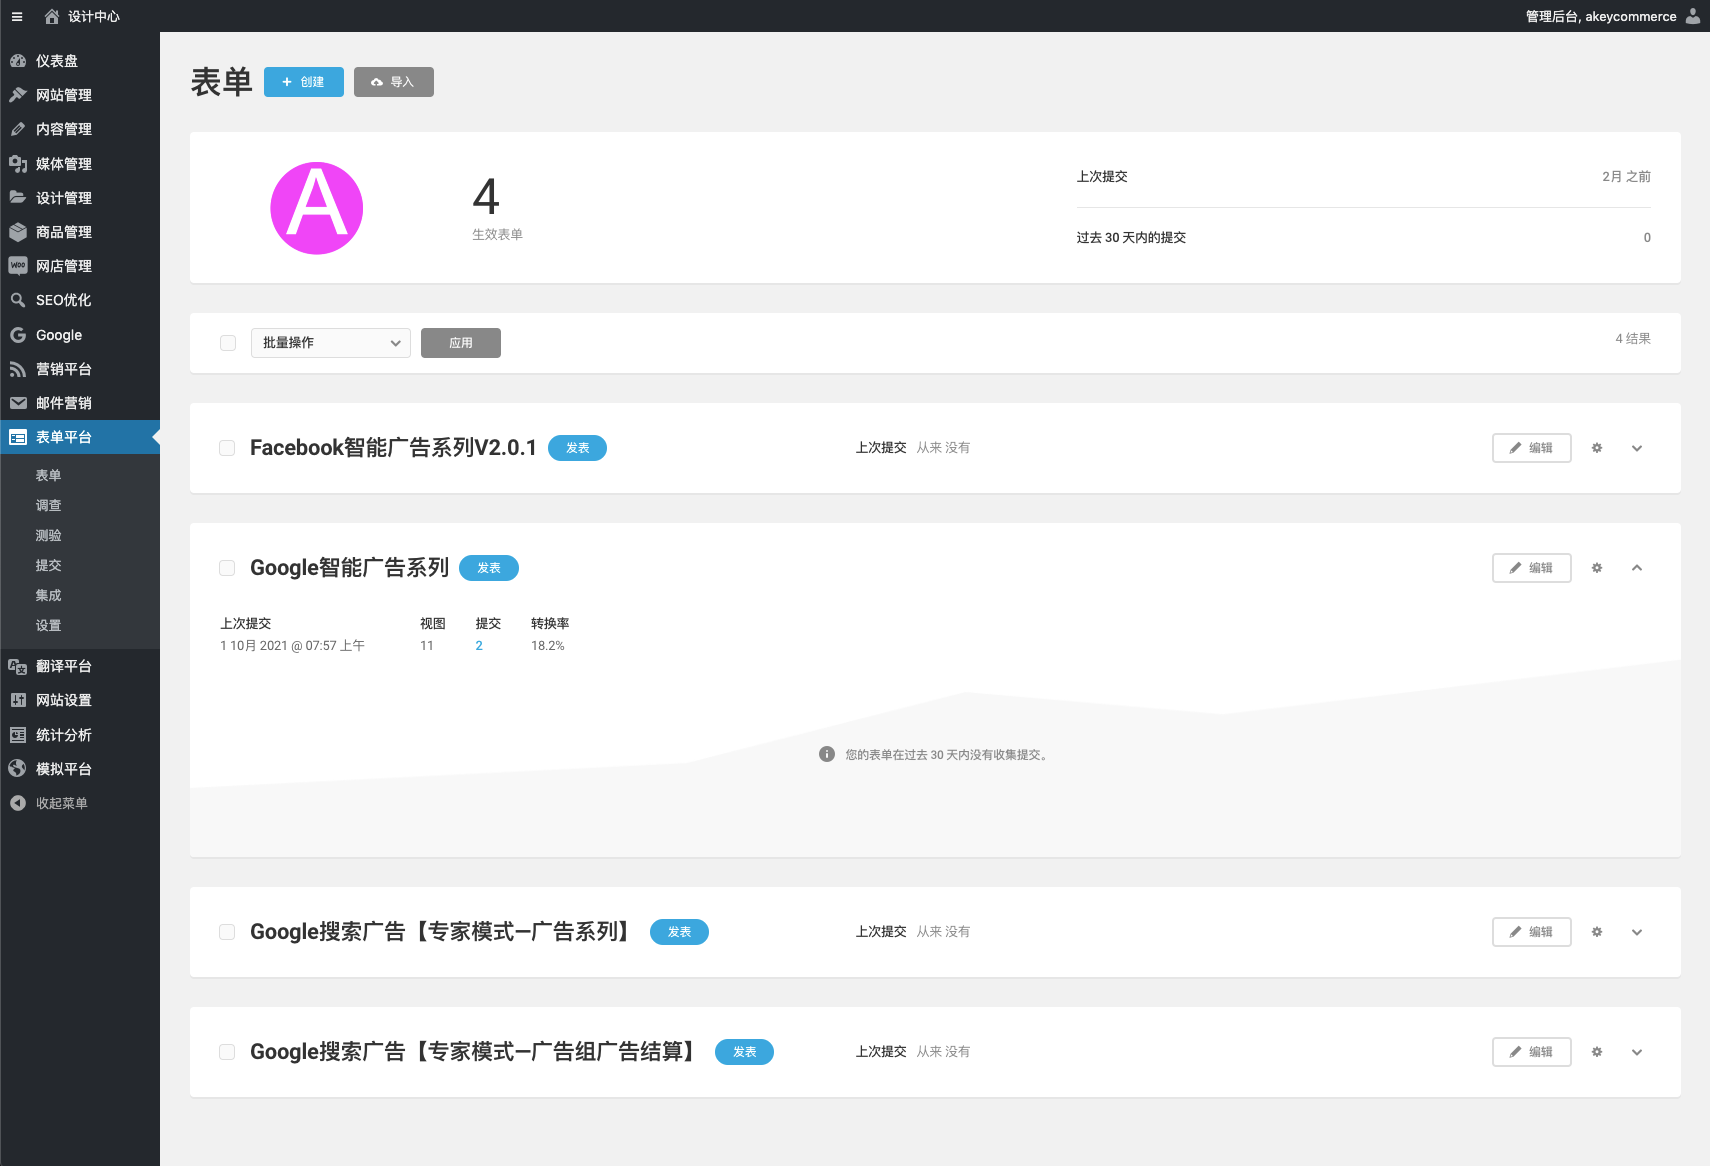The image size is (1710, 1166).
Task: Open the 批量操作 bulk actions dropdown
Action: [331, 343]
